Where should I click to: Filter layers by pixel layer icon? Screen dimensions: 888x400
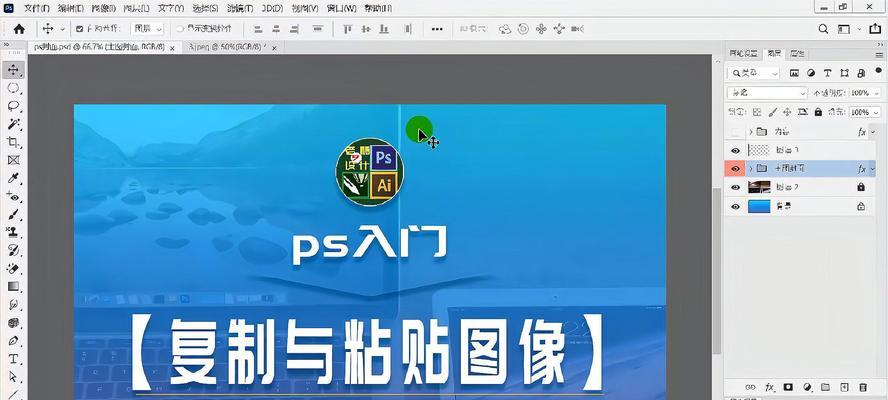coord(795,73)
